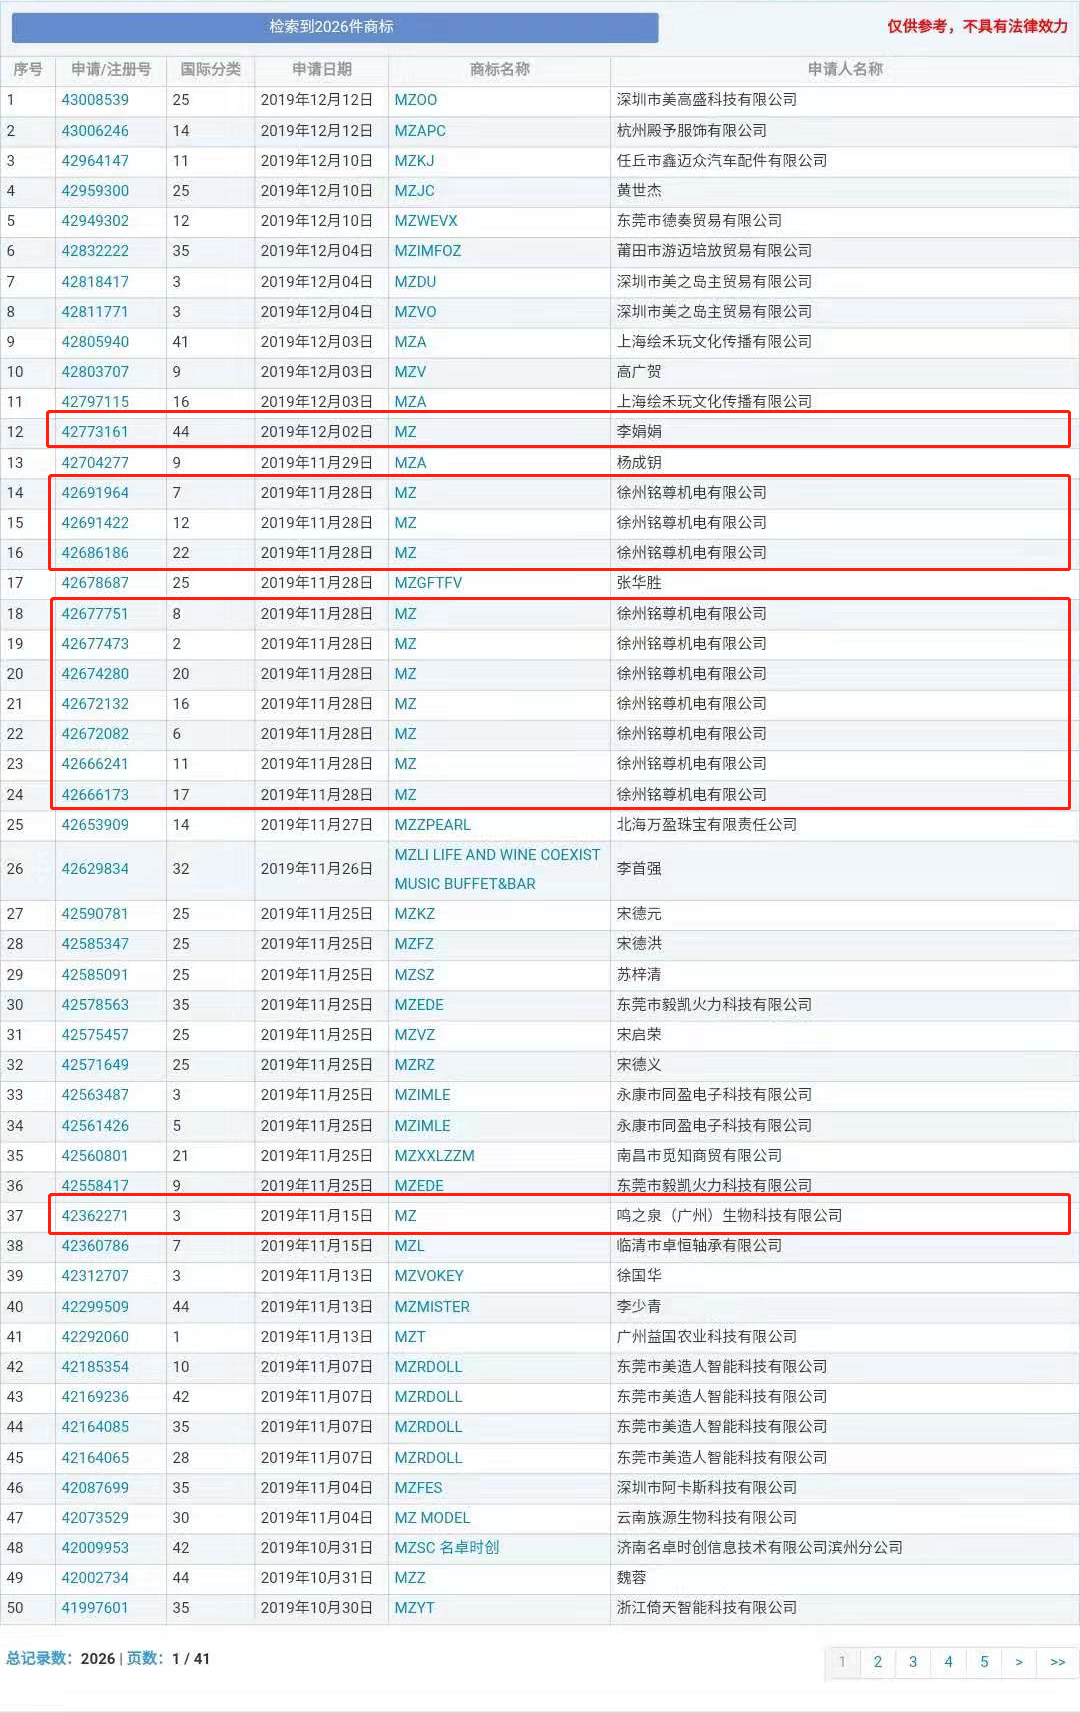1080x1713 pixels.
Task: Open the MZLI LIFE AND WINE COEXIST trademark
Action: [497, 855]
